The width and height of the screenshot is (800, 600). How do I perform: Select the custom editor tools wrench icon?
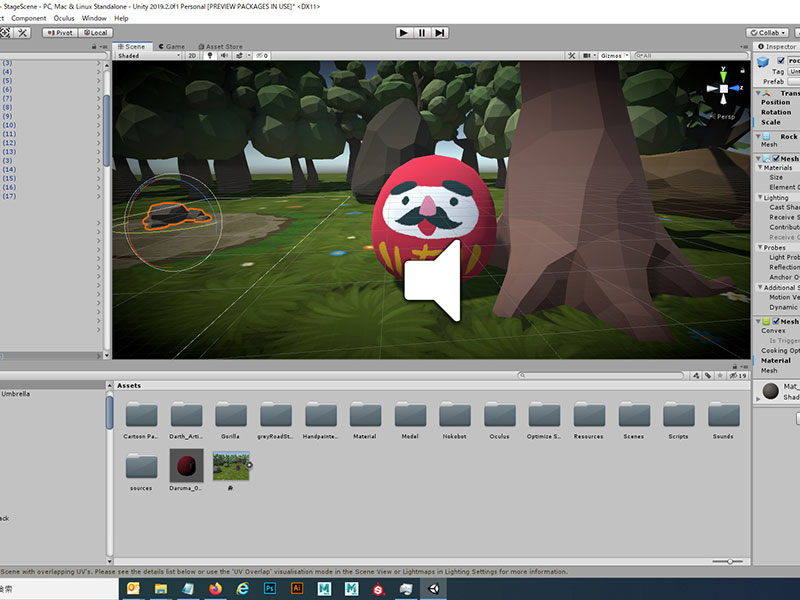pos(22,33)
